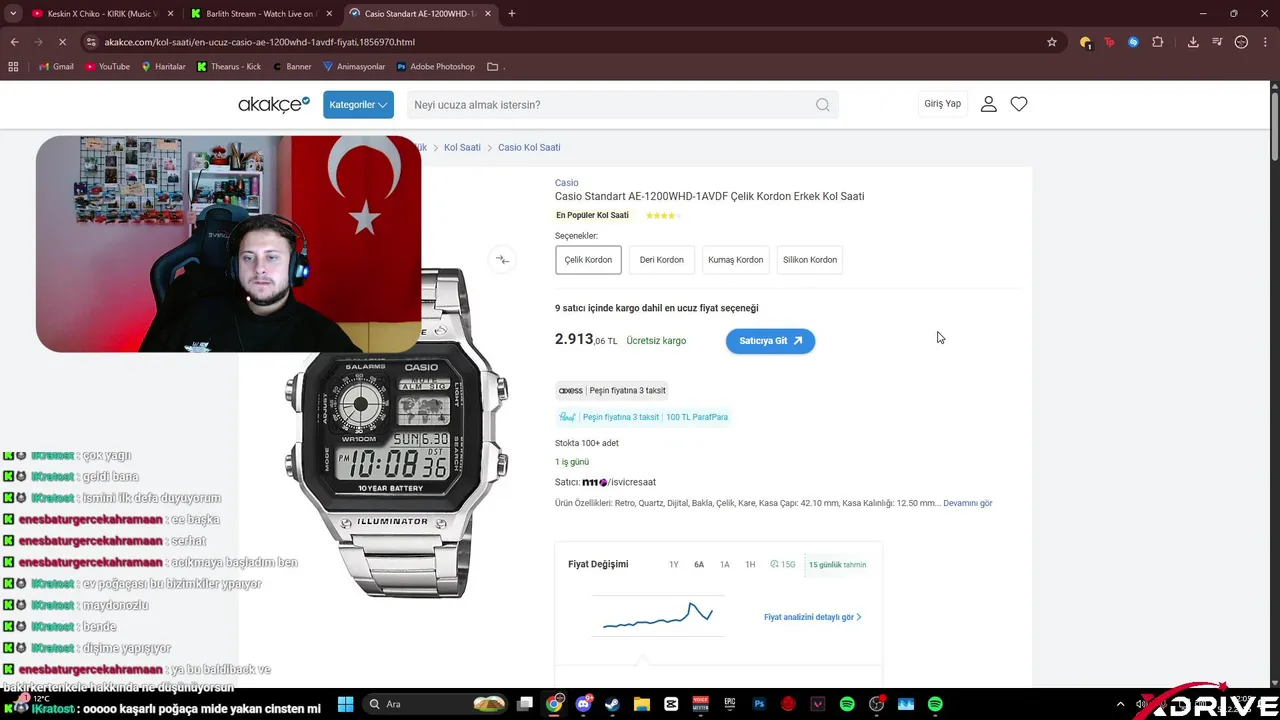1280x720 pixels.
Task: Open Photoshop from the taskbar
Action: pos(759,704)
